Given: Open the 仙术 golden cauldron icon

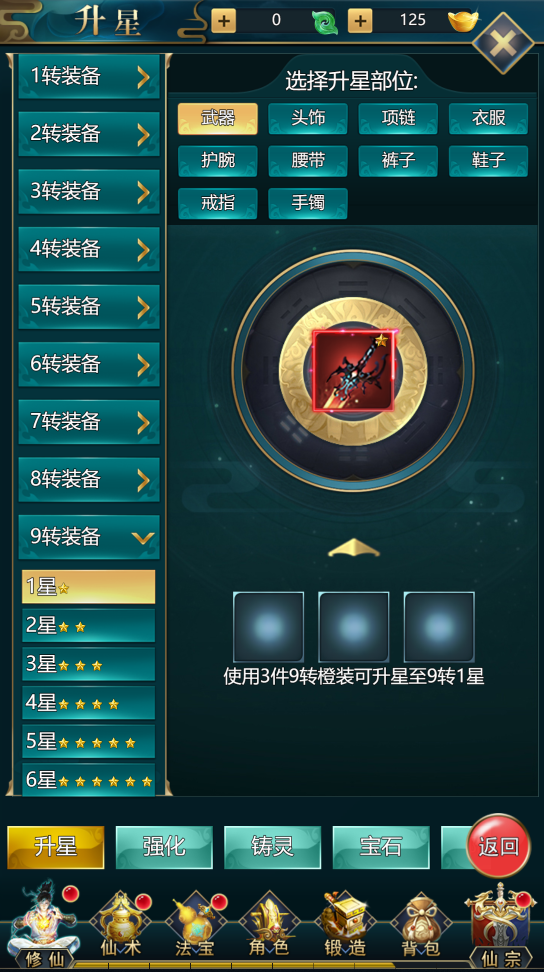Looking at the screenshot, I should coord(121,925).
